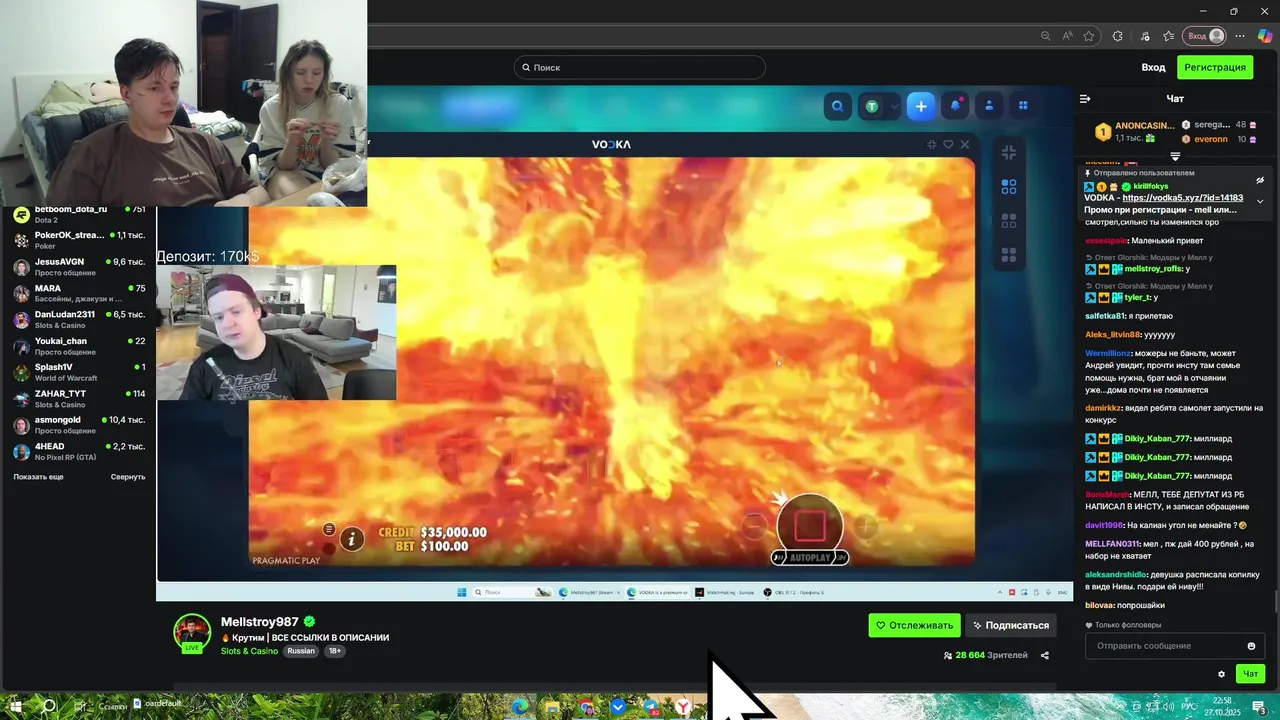
Task: Click the taskbar search magnifier icon
Action: [48, 706]
